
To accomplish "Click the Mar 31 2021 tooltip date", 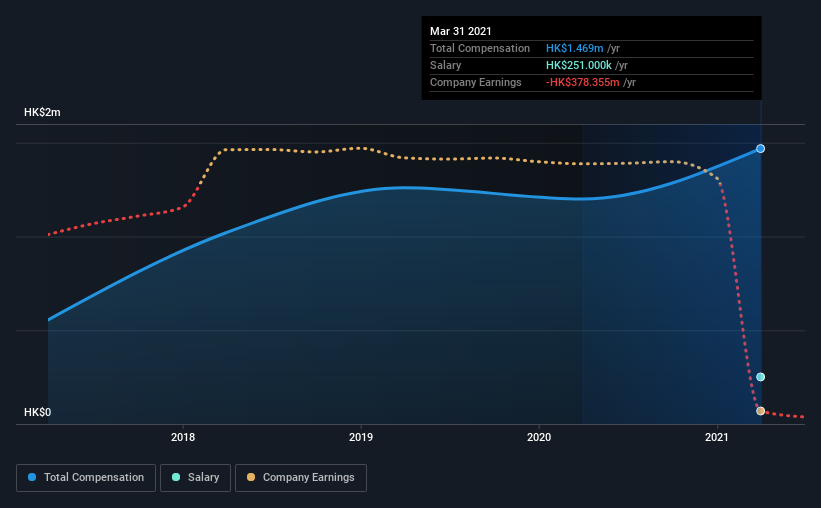I will [x=461, y=31].
